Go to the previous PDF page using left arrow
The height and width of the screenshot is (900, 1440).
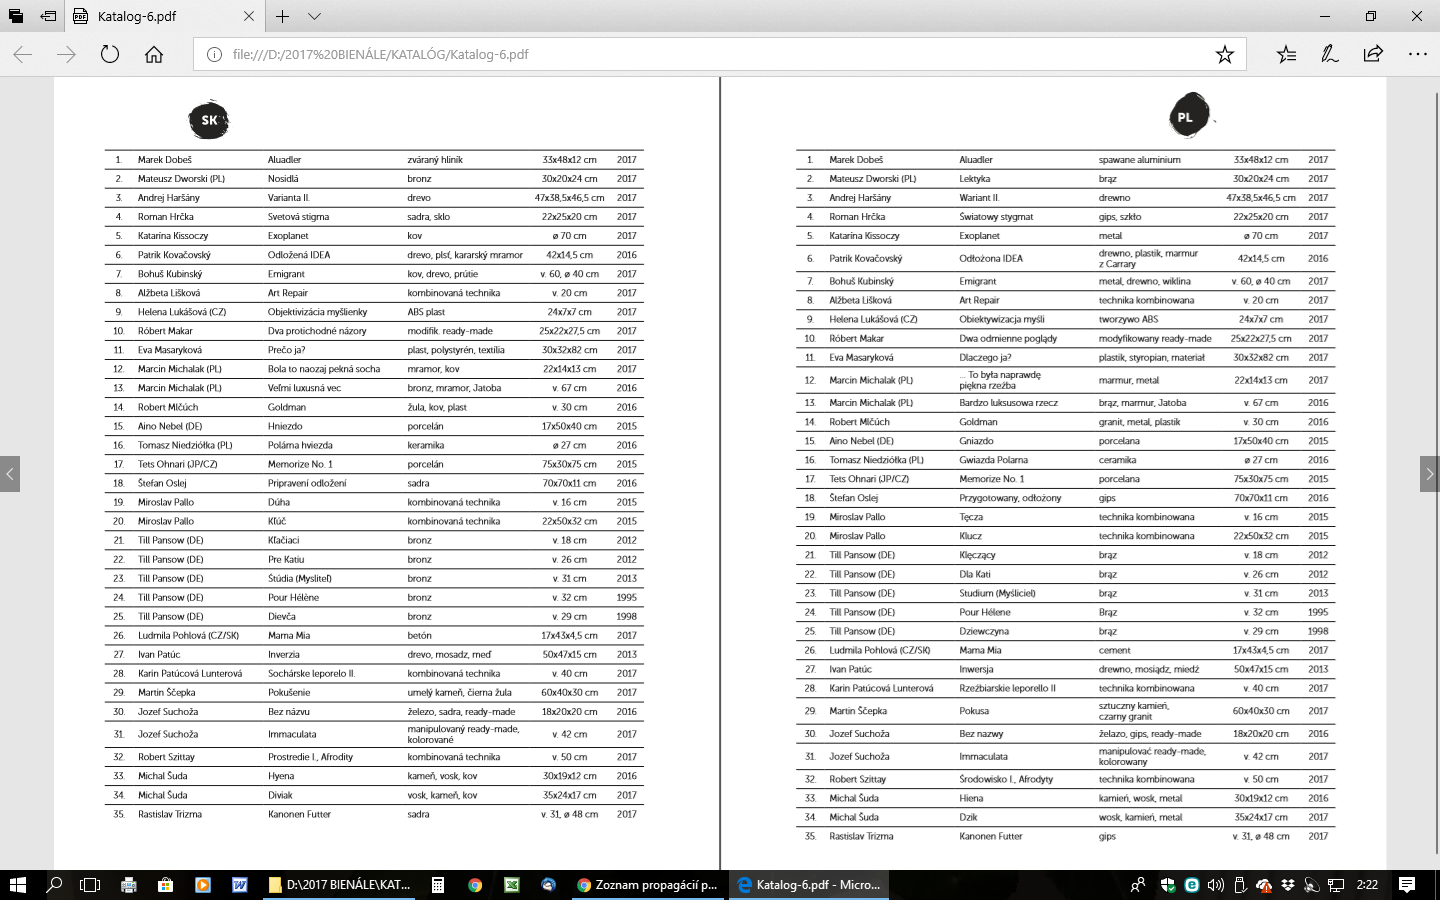10,473
